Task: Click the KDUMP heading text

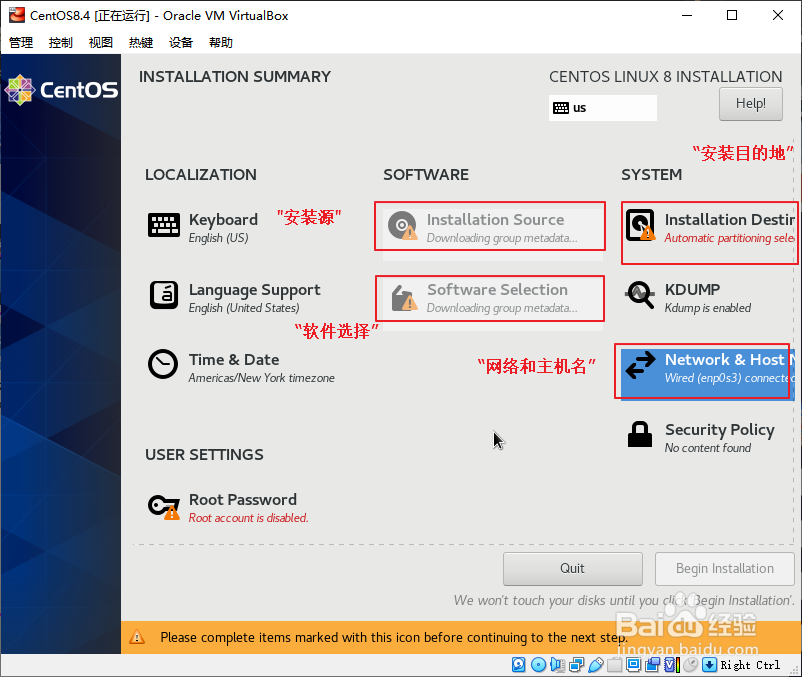Action: [x=692, y=290]
